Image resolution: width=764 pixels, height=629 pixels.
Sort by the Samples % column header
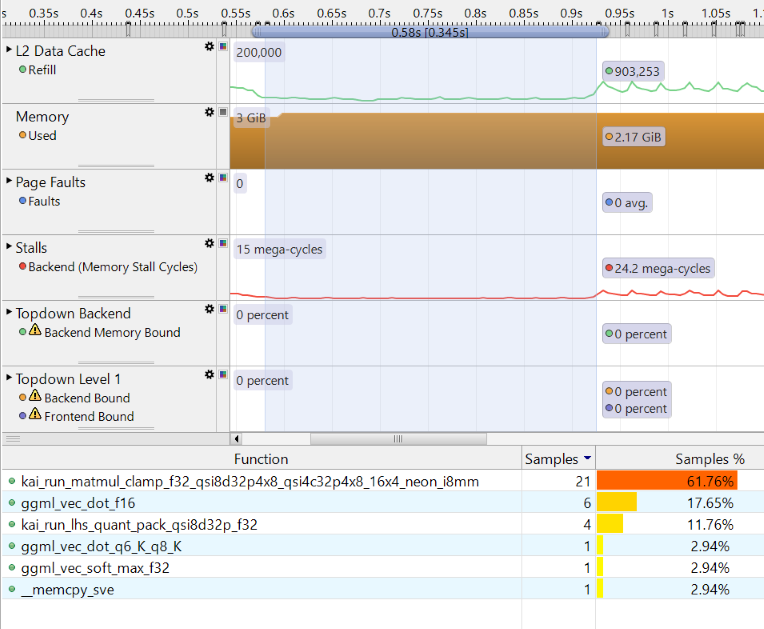click(x=680, y=459)
